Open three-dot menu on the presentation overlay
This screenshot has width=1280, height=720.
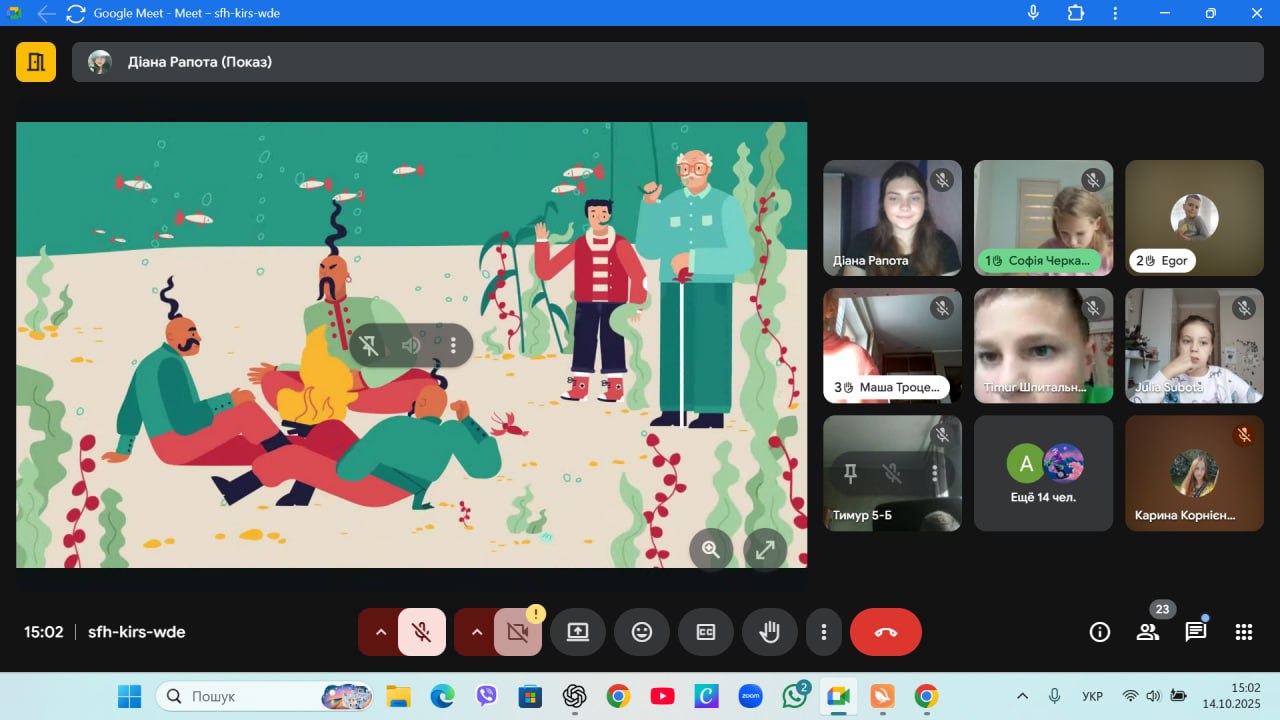pyautogui.click(x=453, y=345)
